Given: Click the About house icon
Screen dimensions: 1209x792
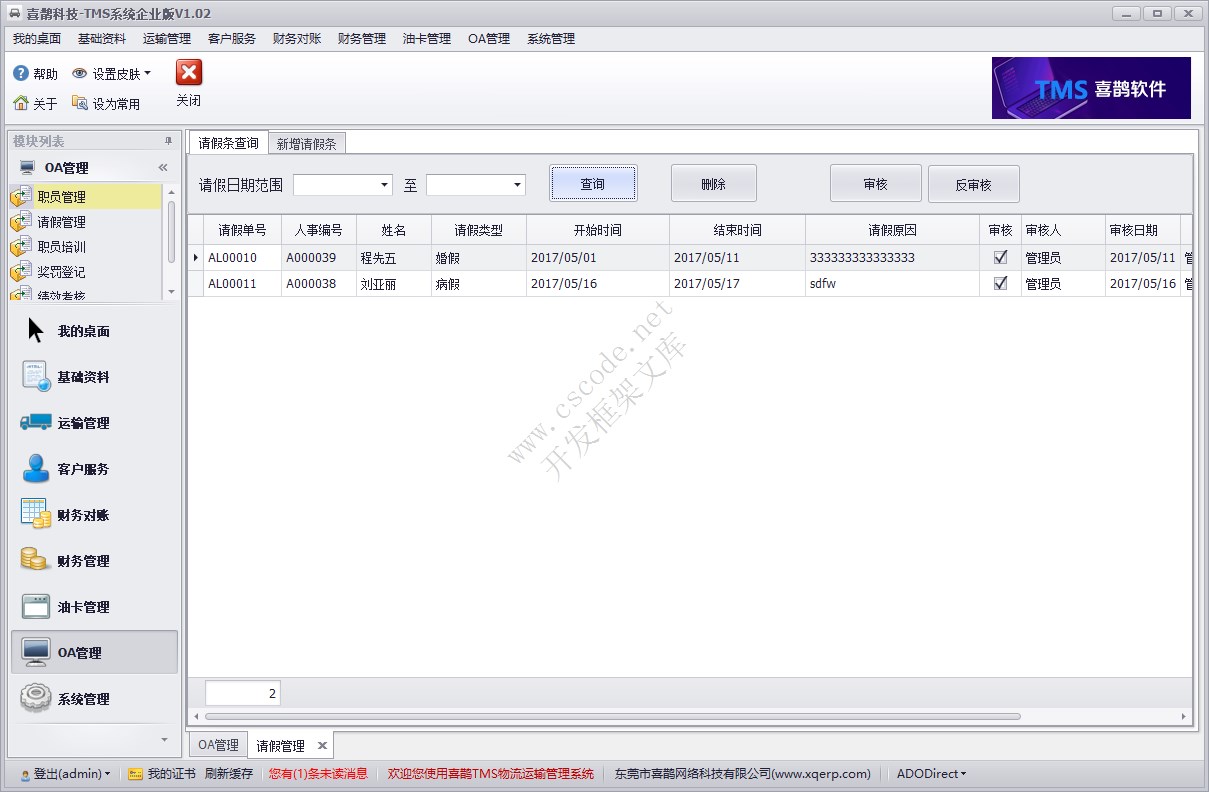Looking at the screenshot, I should 20,103.
